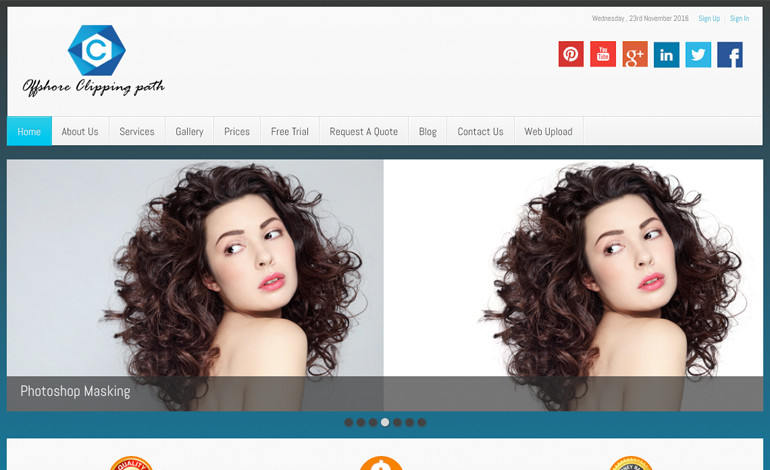The width and height of the screenshot is (770, 470).
Task: Open the Request A Quote menu item
Action: coord(364,131)
